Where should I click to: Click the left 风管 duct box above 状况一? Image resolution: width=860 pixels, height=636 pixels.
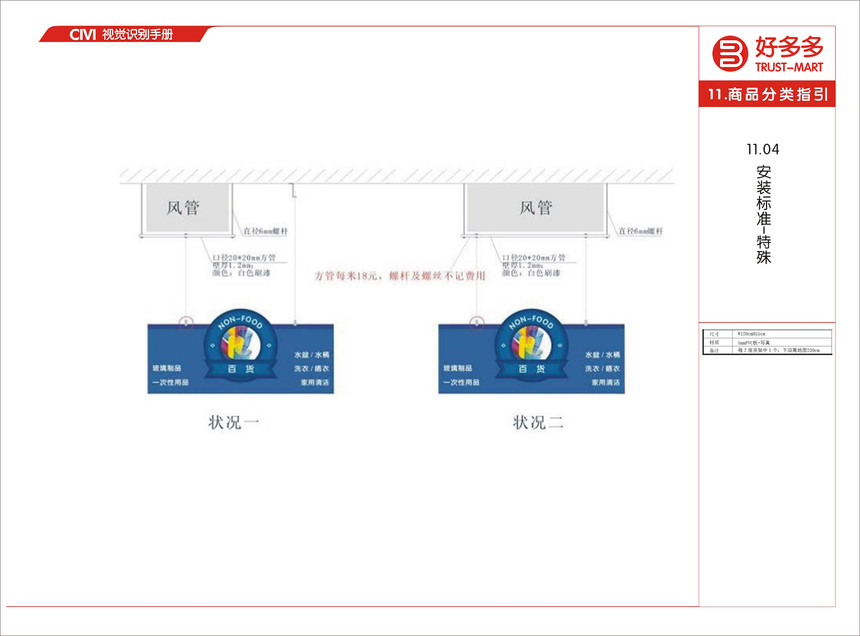click(x=187, y=208)
